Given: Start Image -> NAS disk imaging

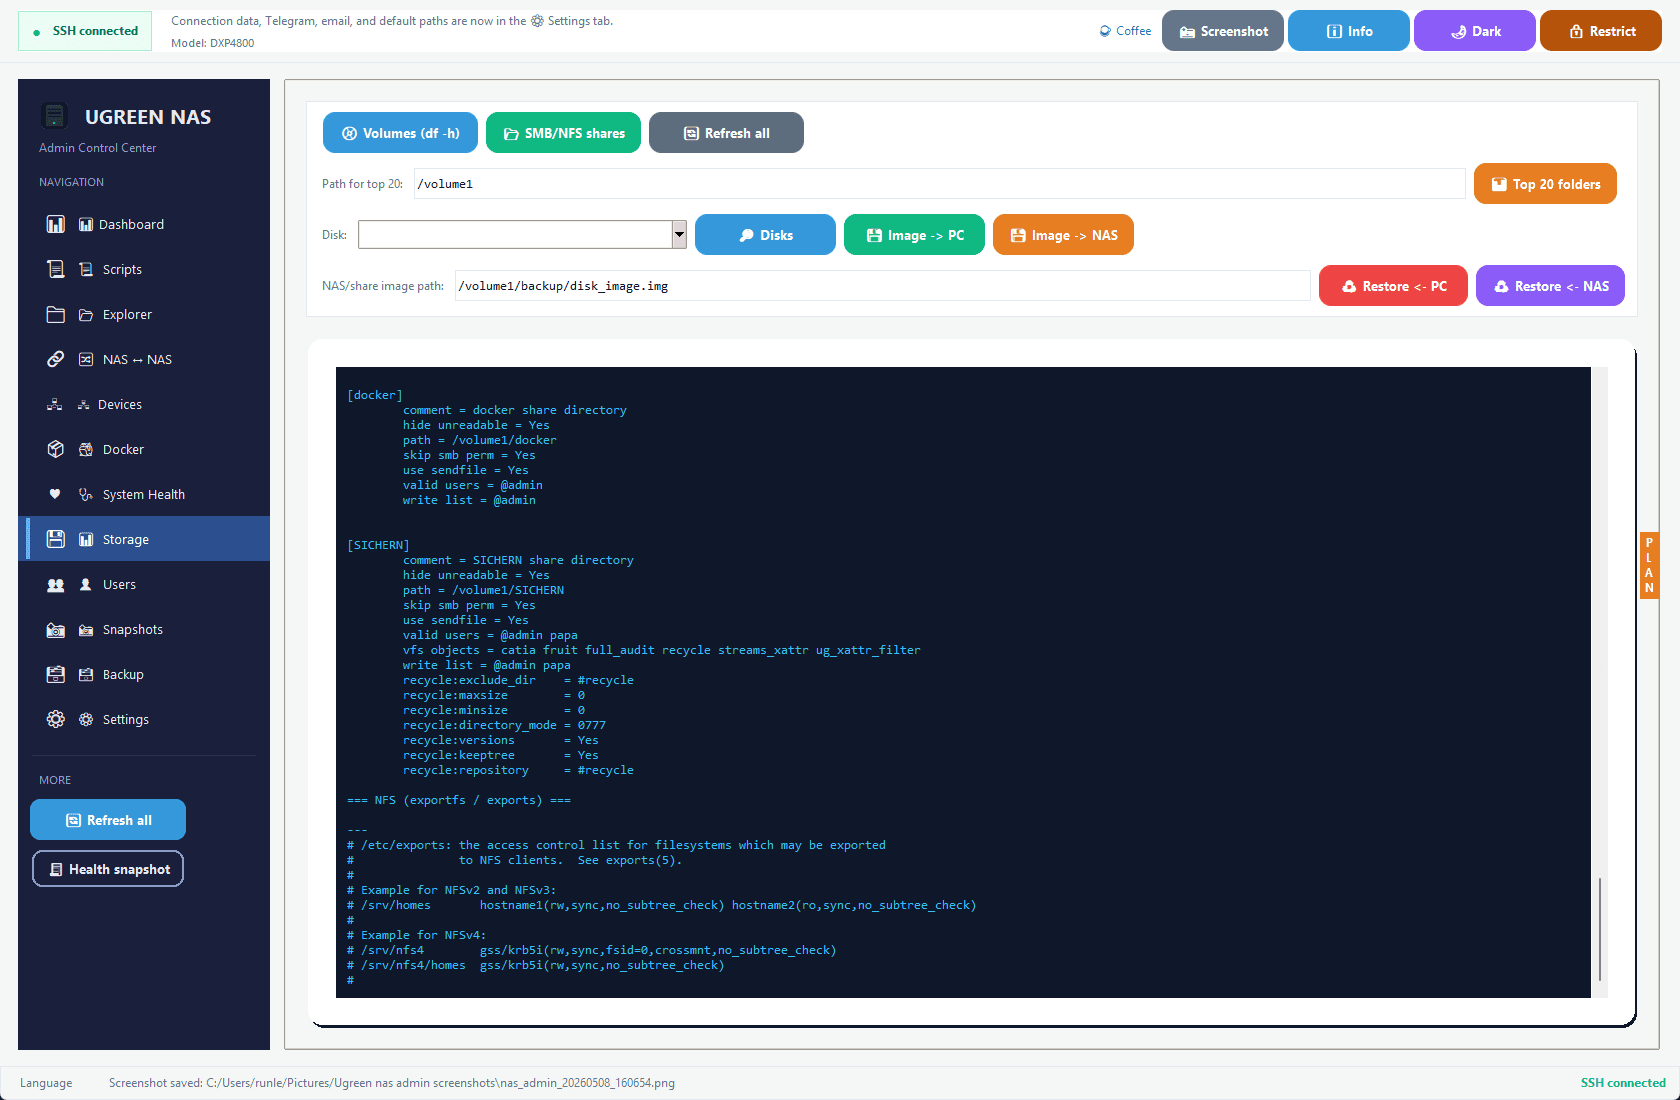Looking at the screenshot, I should tap(1063, 235).
